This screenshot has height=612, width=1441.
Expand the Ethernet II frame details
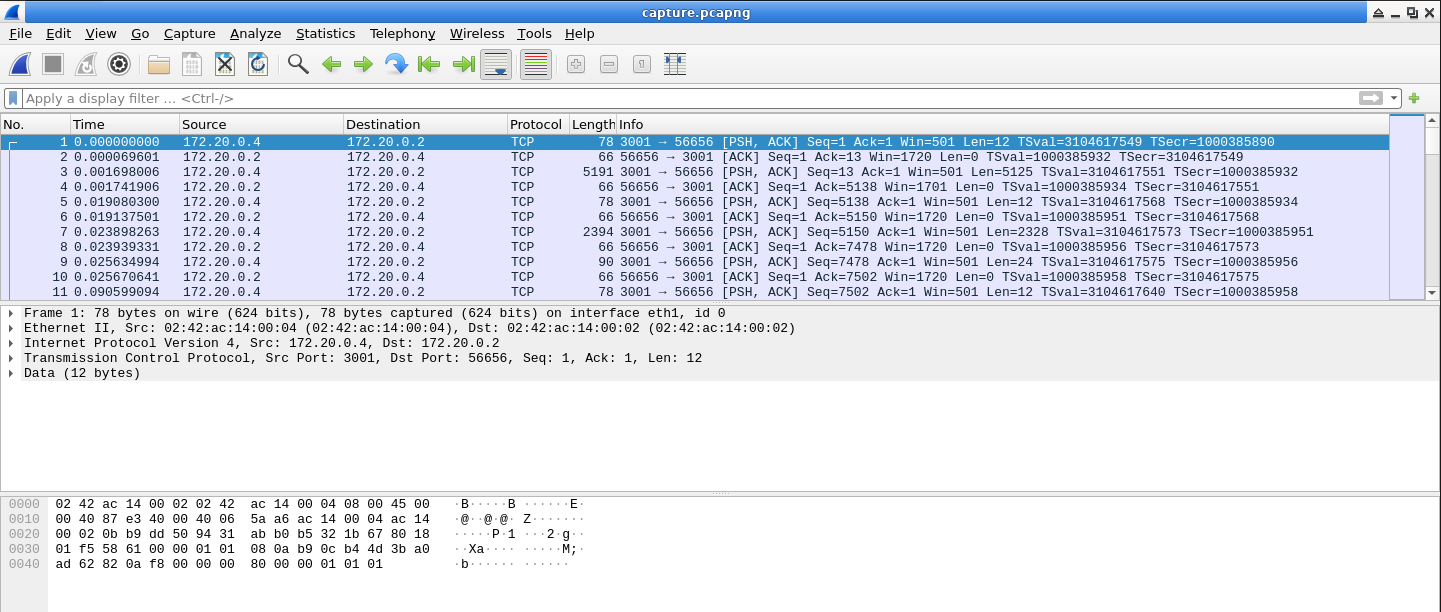pyautogui.click(x=11, y=327)
